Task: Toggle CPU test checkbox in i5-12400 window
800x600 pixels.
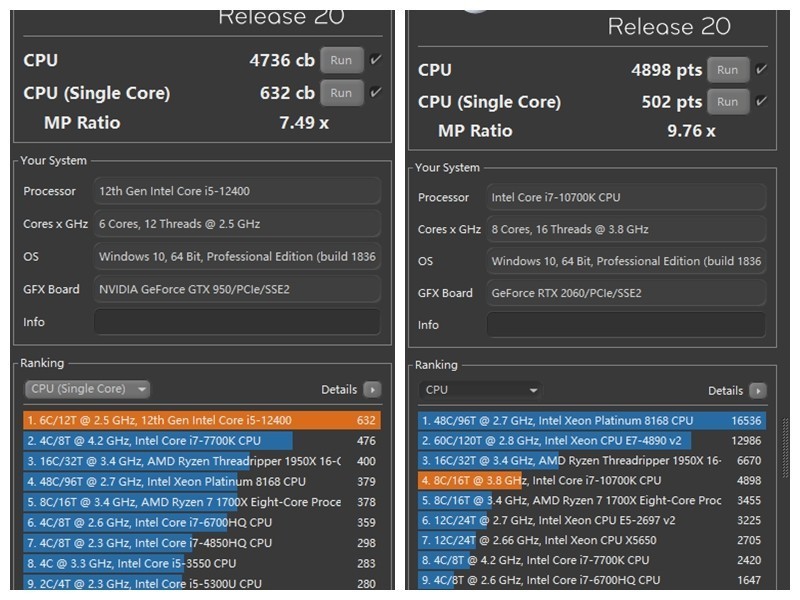Action: pyautogui.click(x=376, y=60)
